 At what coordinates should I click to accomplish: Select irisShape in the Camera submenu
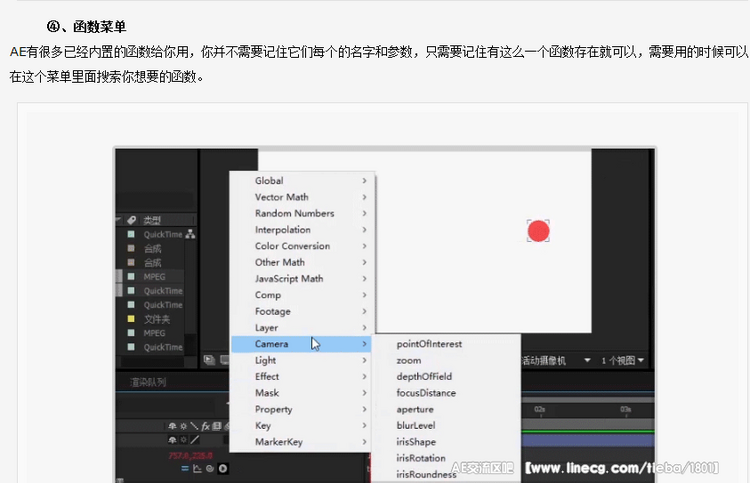(446, 442)
